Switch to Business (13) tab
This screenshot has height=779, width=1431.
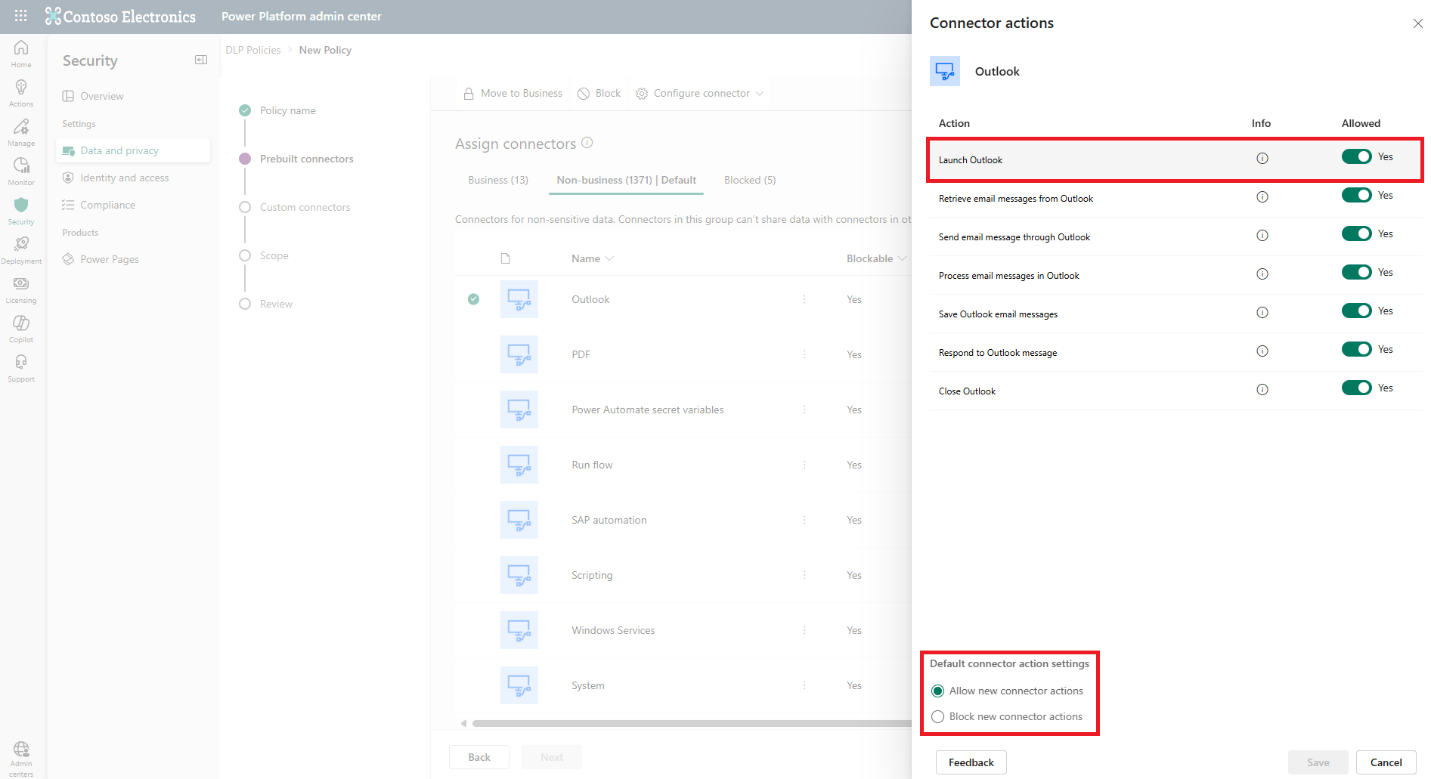tap(498, 180)
